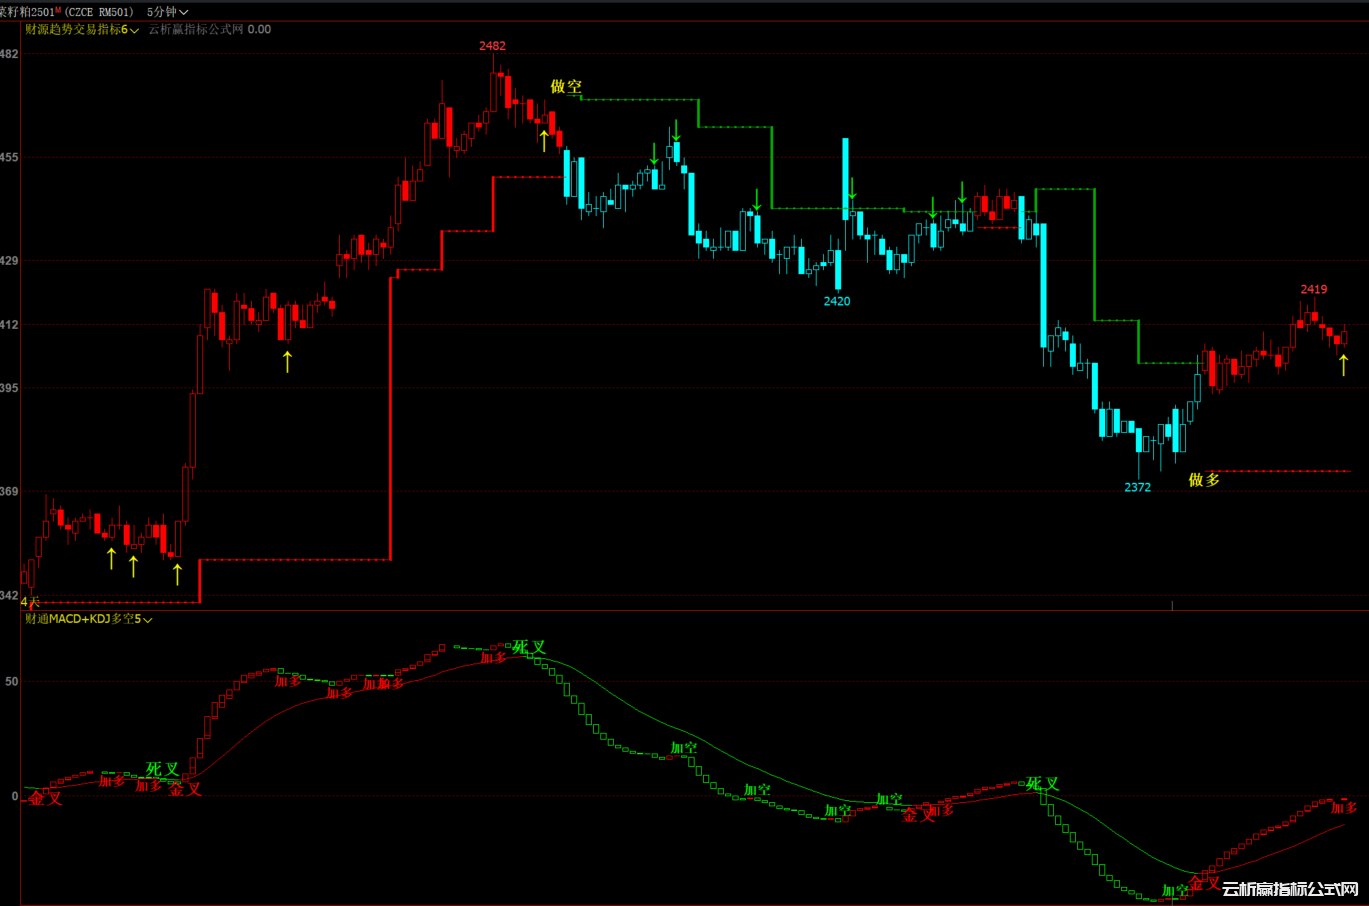Select the 2482 high price label
Screen dimensions: 1369x906
point(492,46)
